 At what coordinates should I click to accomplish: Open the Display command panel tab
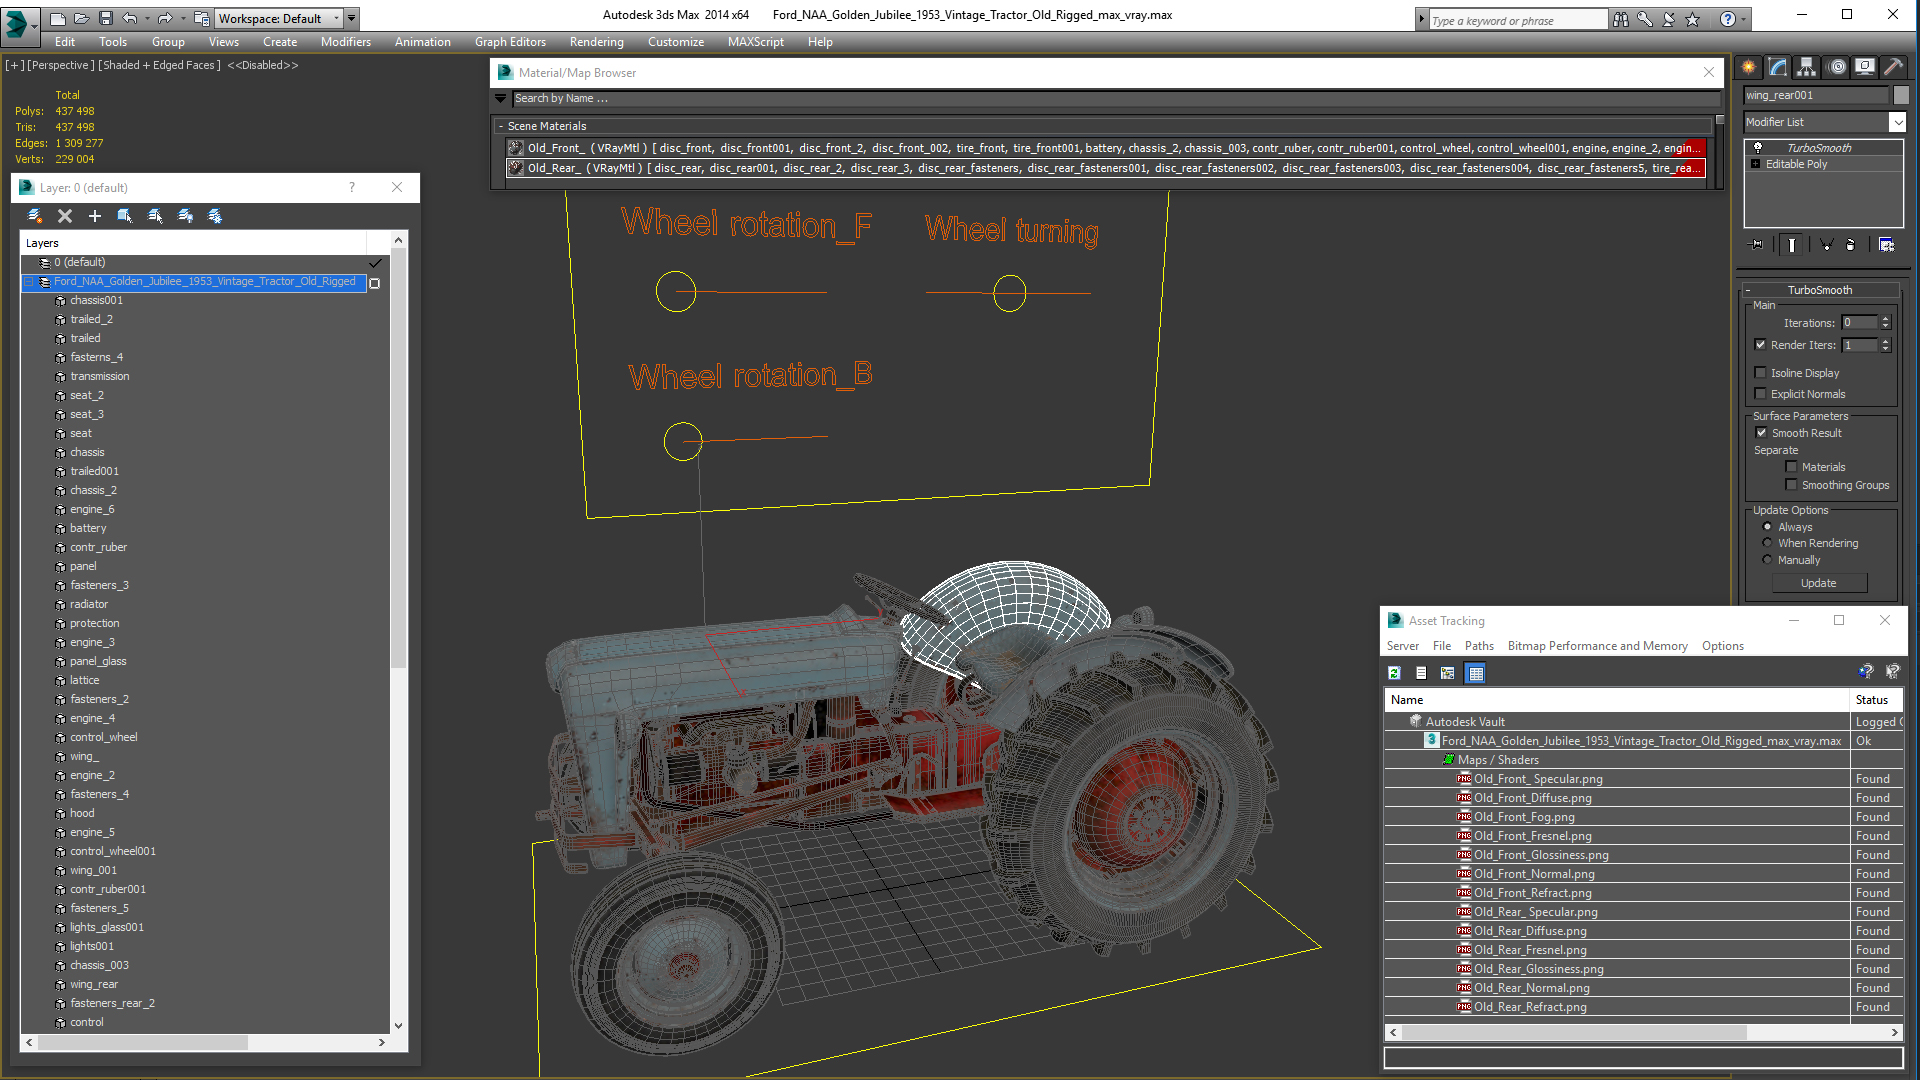1865,67
